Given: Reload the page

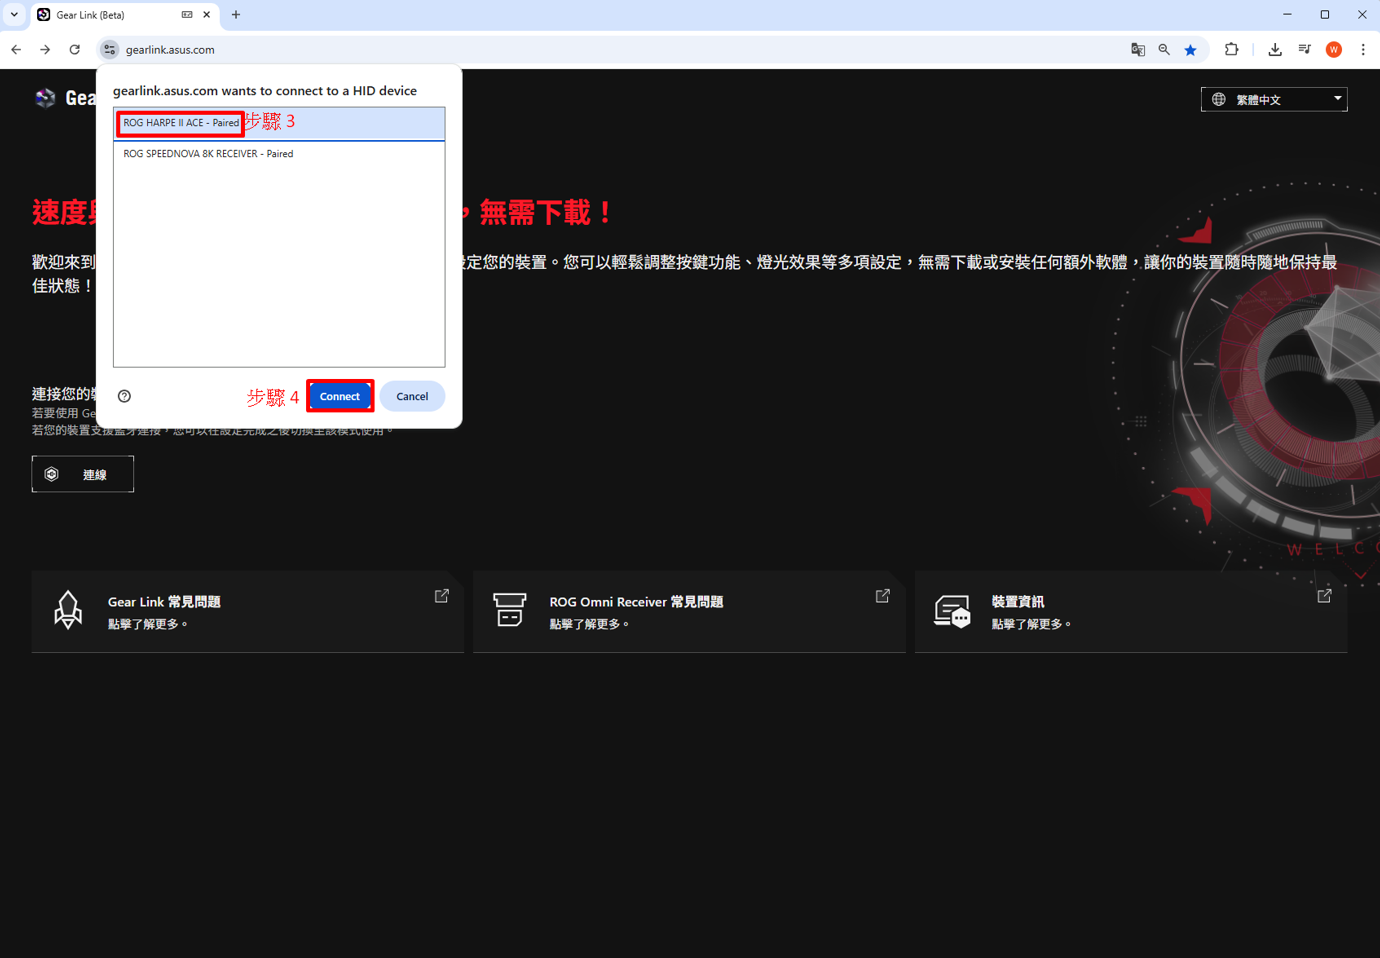Looking at the screenshot, I should tap(74, 49).
